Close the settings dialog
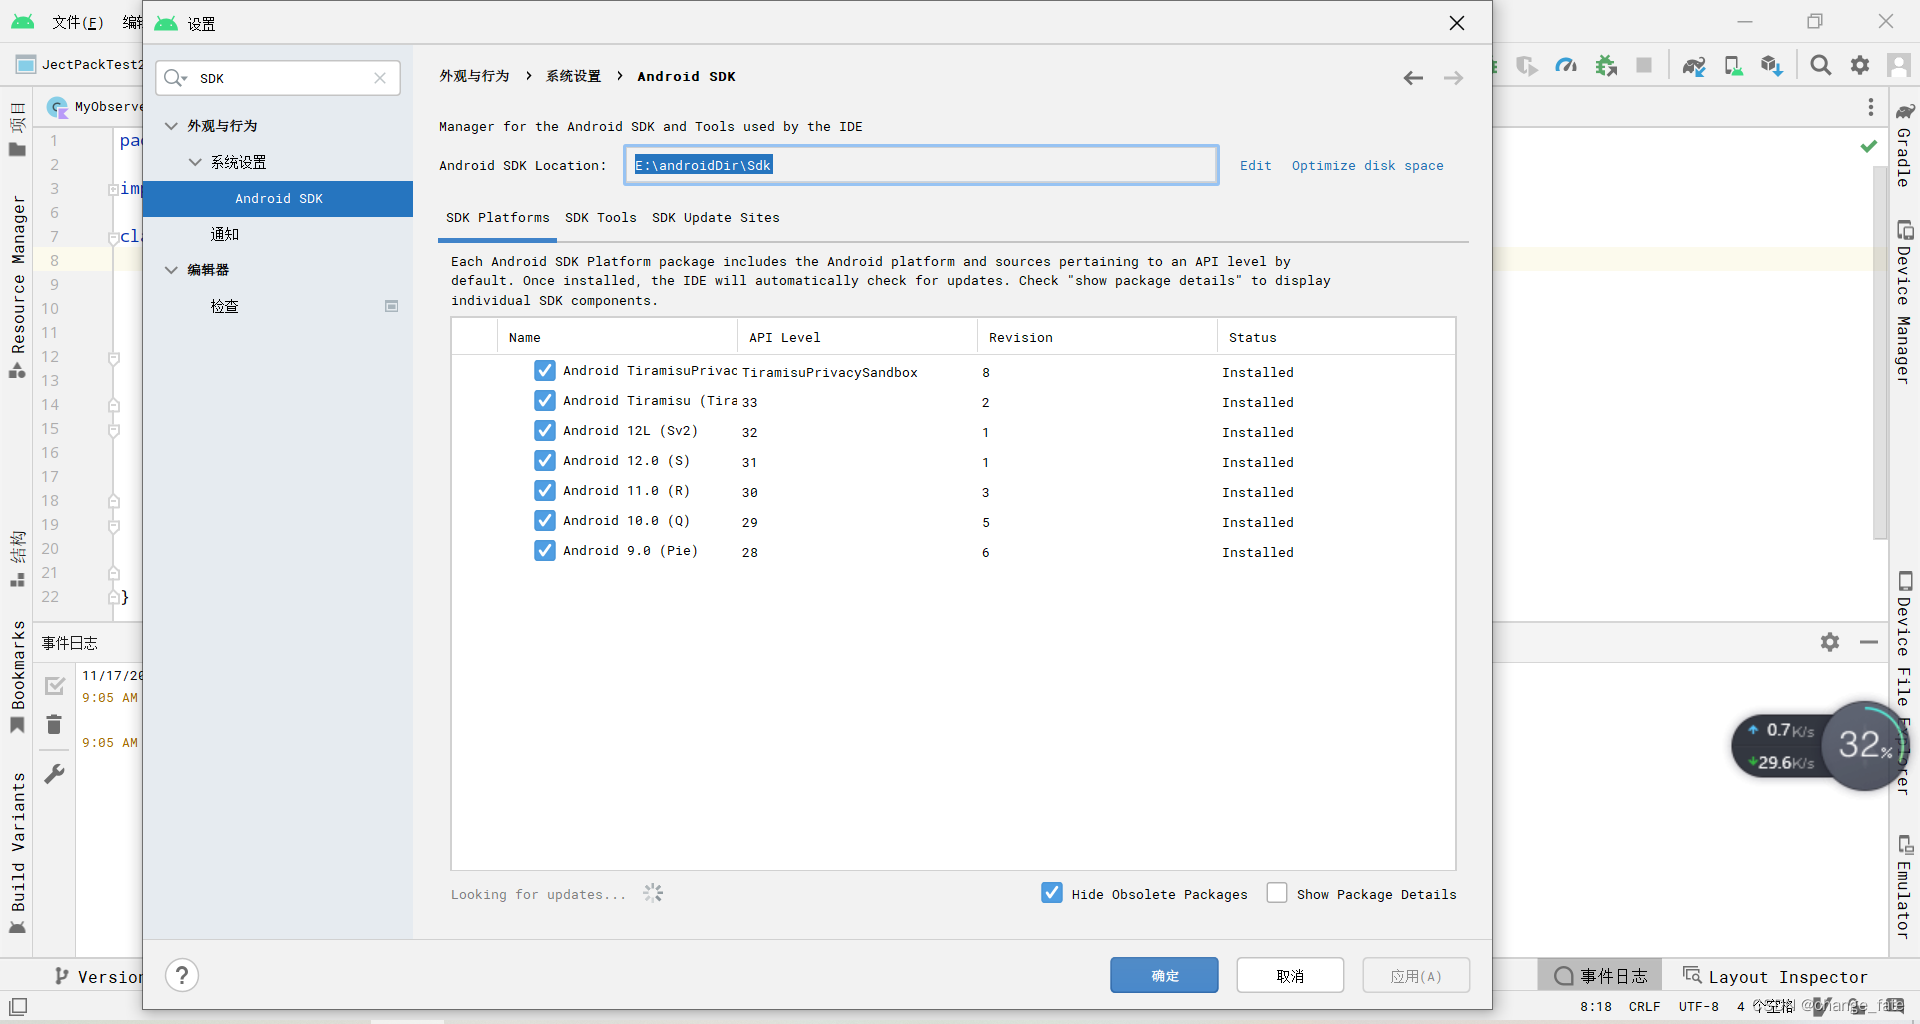 [x=1457, y=23]
